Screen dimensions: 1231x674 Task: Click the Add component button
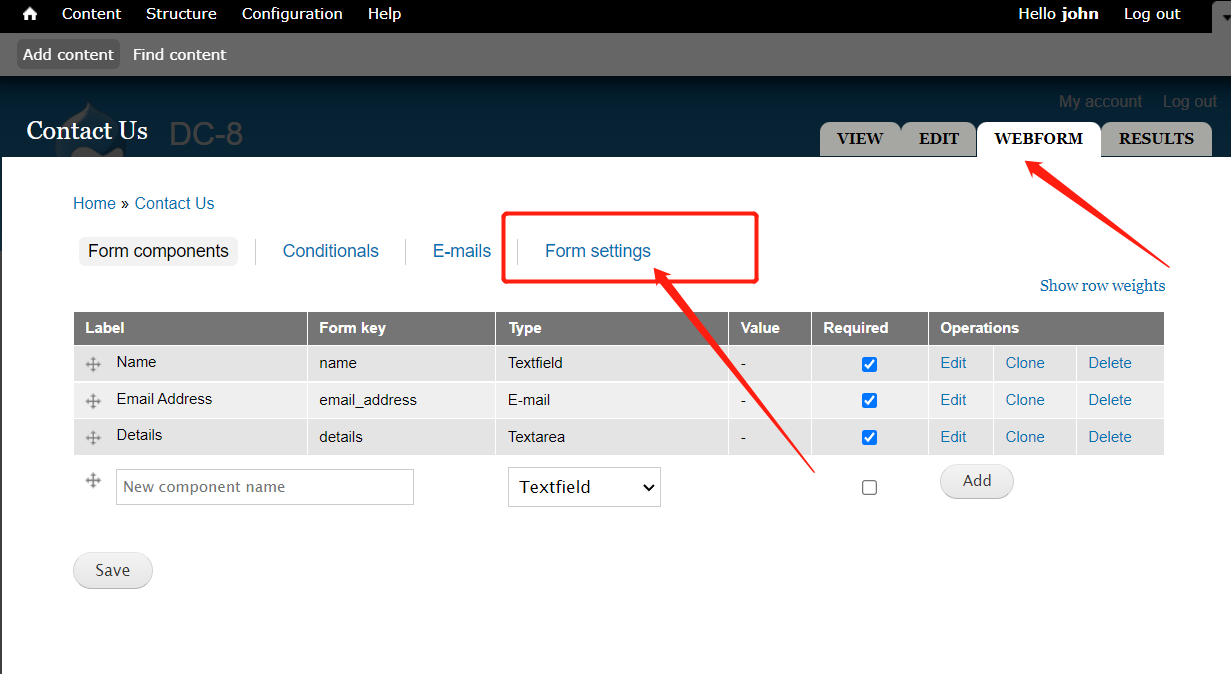pos(977,481)
